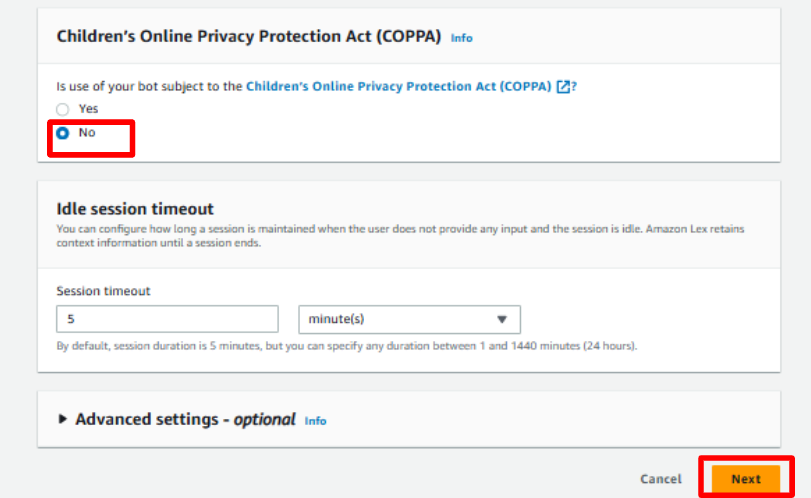This screenshot has height=498, width=811.
Task: Follow the Children's Online Privacy Protection Act hyperlink
Action: [398, 87]
